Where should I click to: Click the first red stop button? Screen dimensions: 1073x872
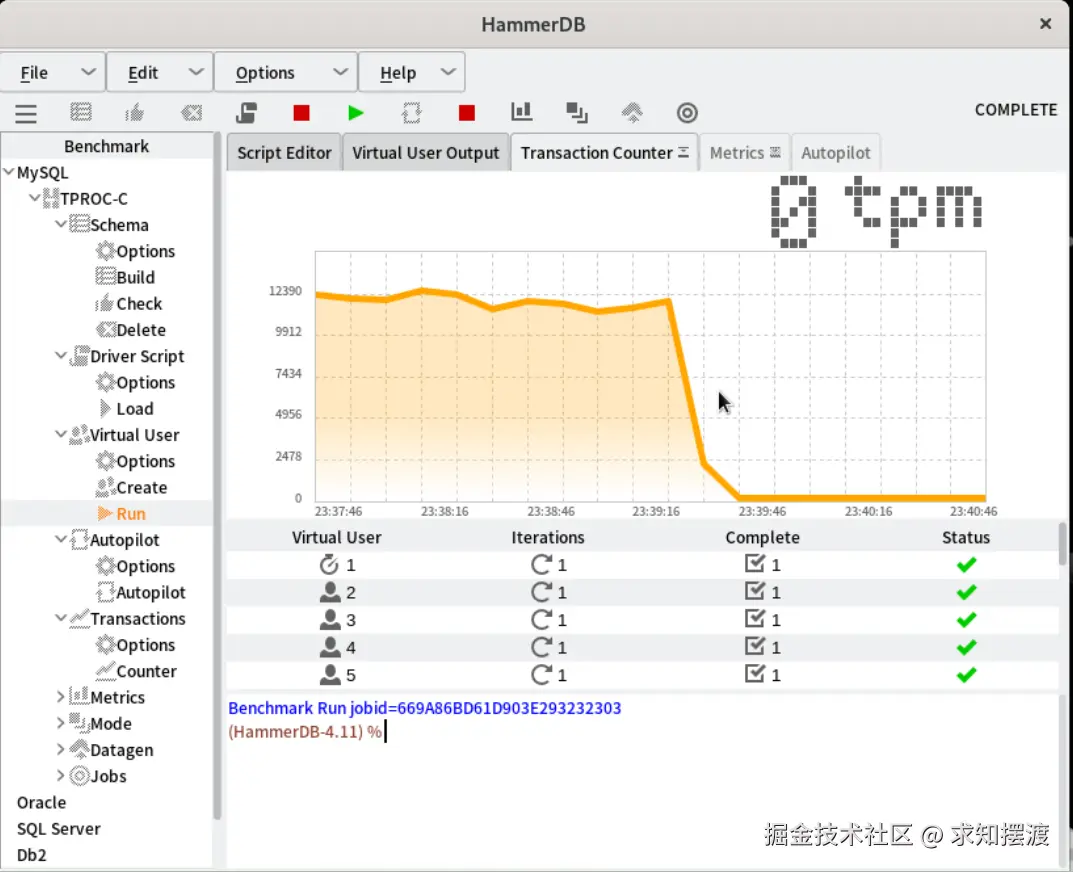[301, 112]
